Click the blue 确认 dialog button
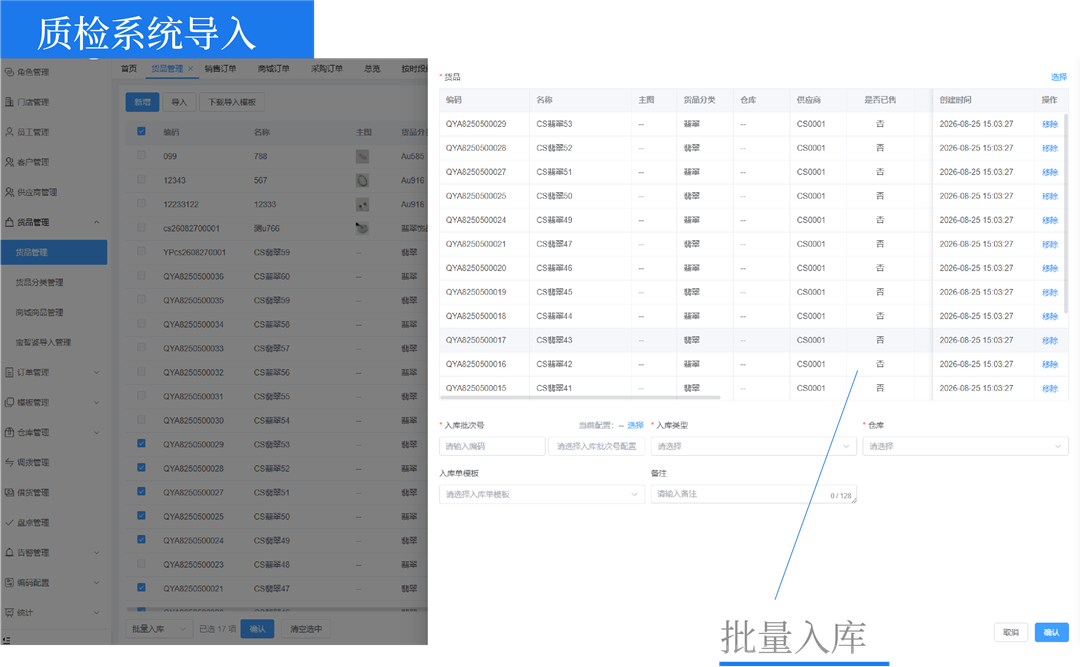The image size is (1080, 667). point(1051,632)
